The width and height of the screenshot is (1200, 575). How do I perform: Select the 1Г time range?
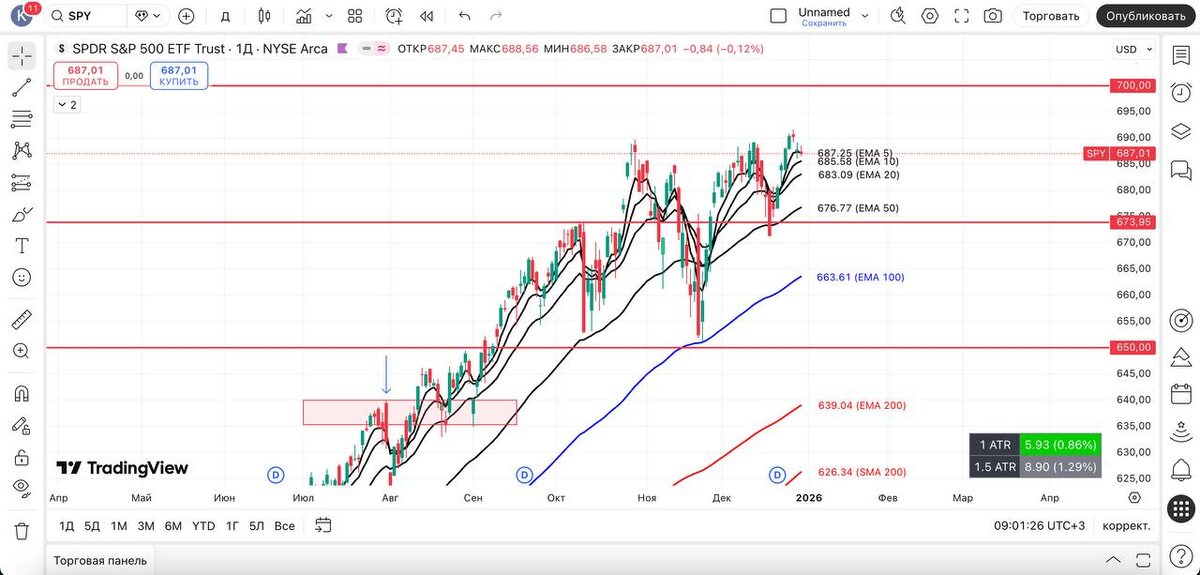[232, 525]
